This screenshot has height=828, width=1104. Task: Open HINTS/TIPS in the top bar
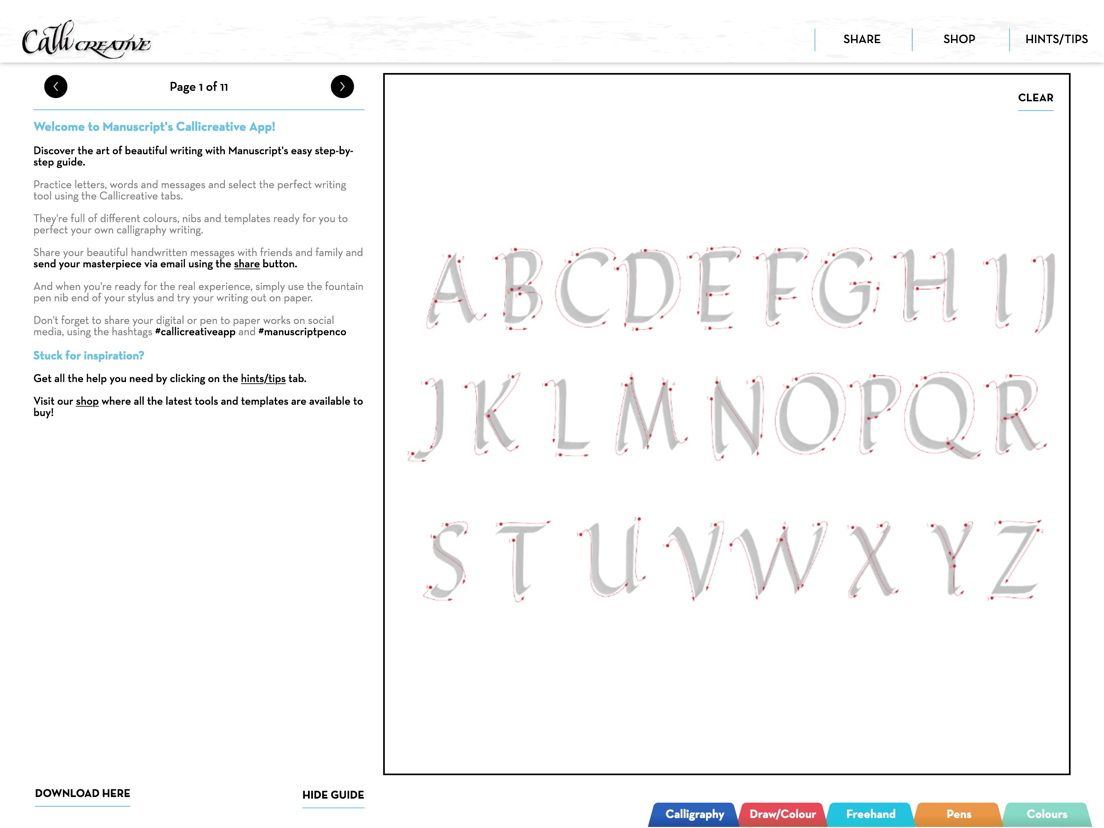[x=1056, y=39]
